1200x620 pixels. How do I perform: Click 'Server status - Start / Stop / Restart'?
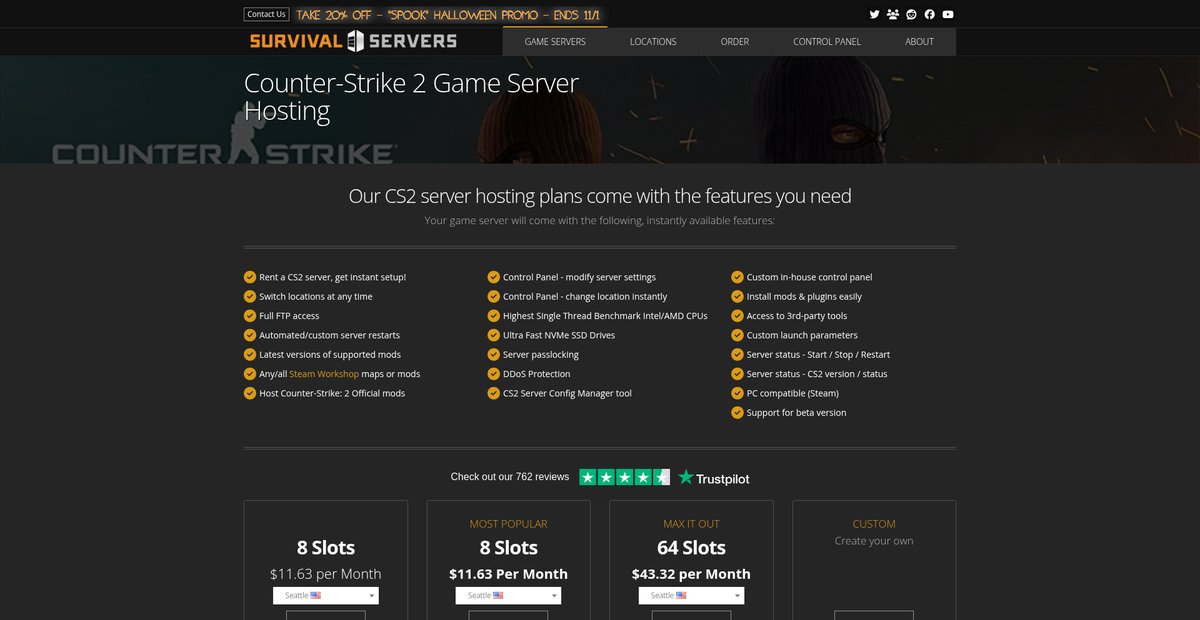click(818, 355)
